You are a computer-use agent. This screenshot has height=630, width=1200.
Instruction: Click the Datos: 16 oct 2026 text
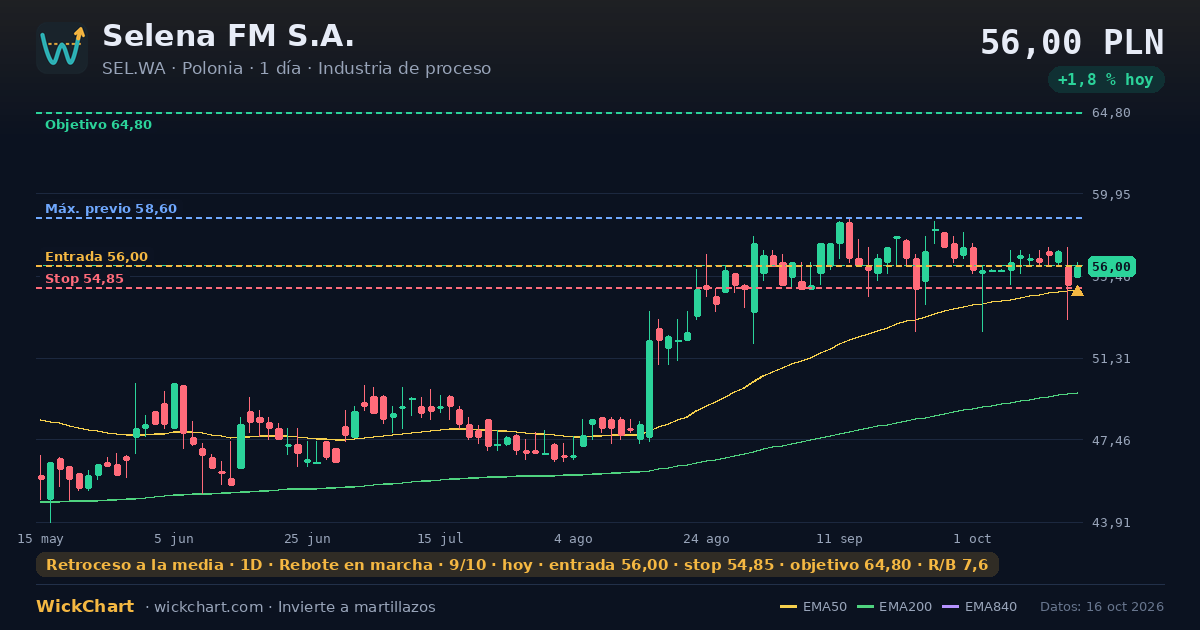[x=1102, y=607]
